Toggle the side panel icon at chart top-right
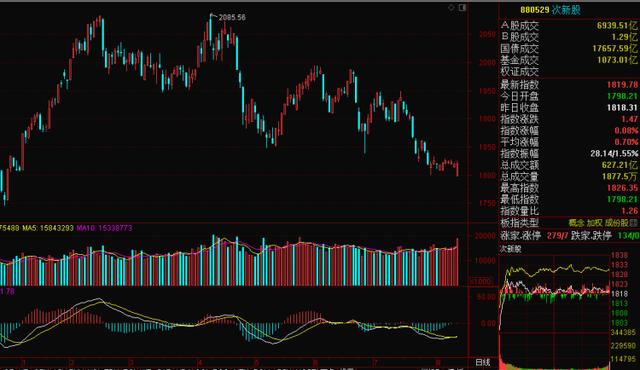The image size is (640, 370). click(x=462, y=8)
